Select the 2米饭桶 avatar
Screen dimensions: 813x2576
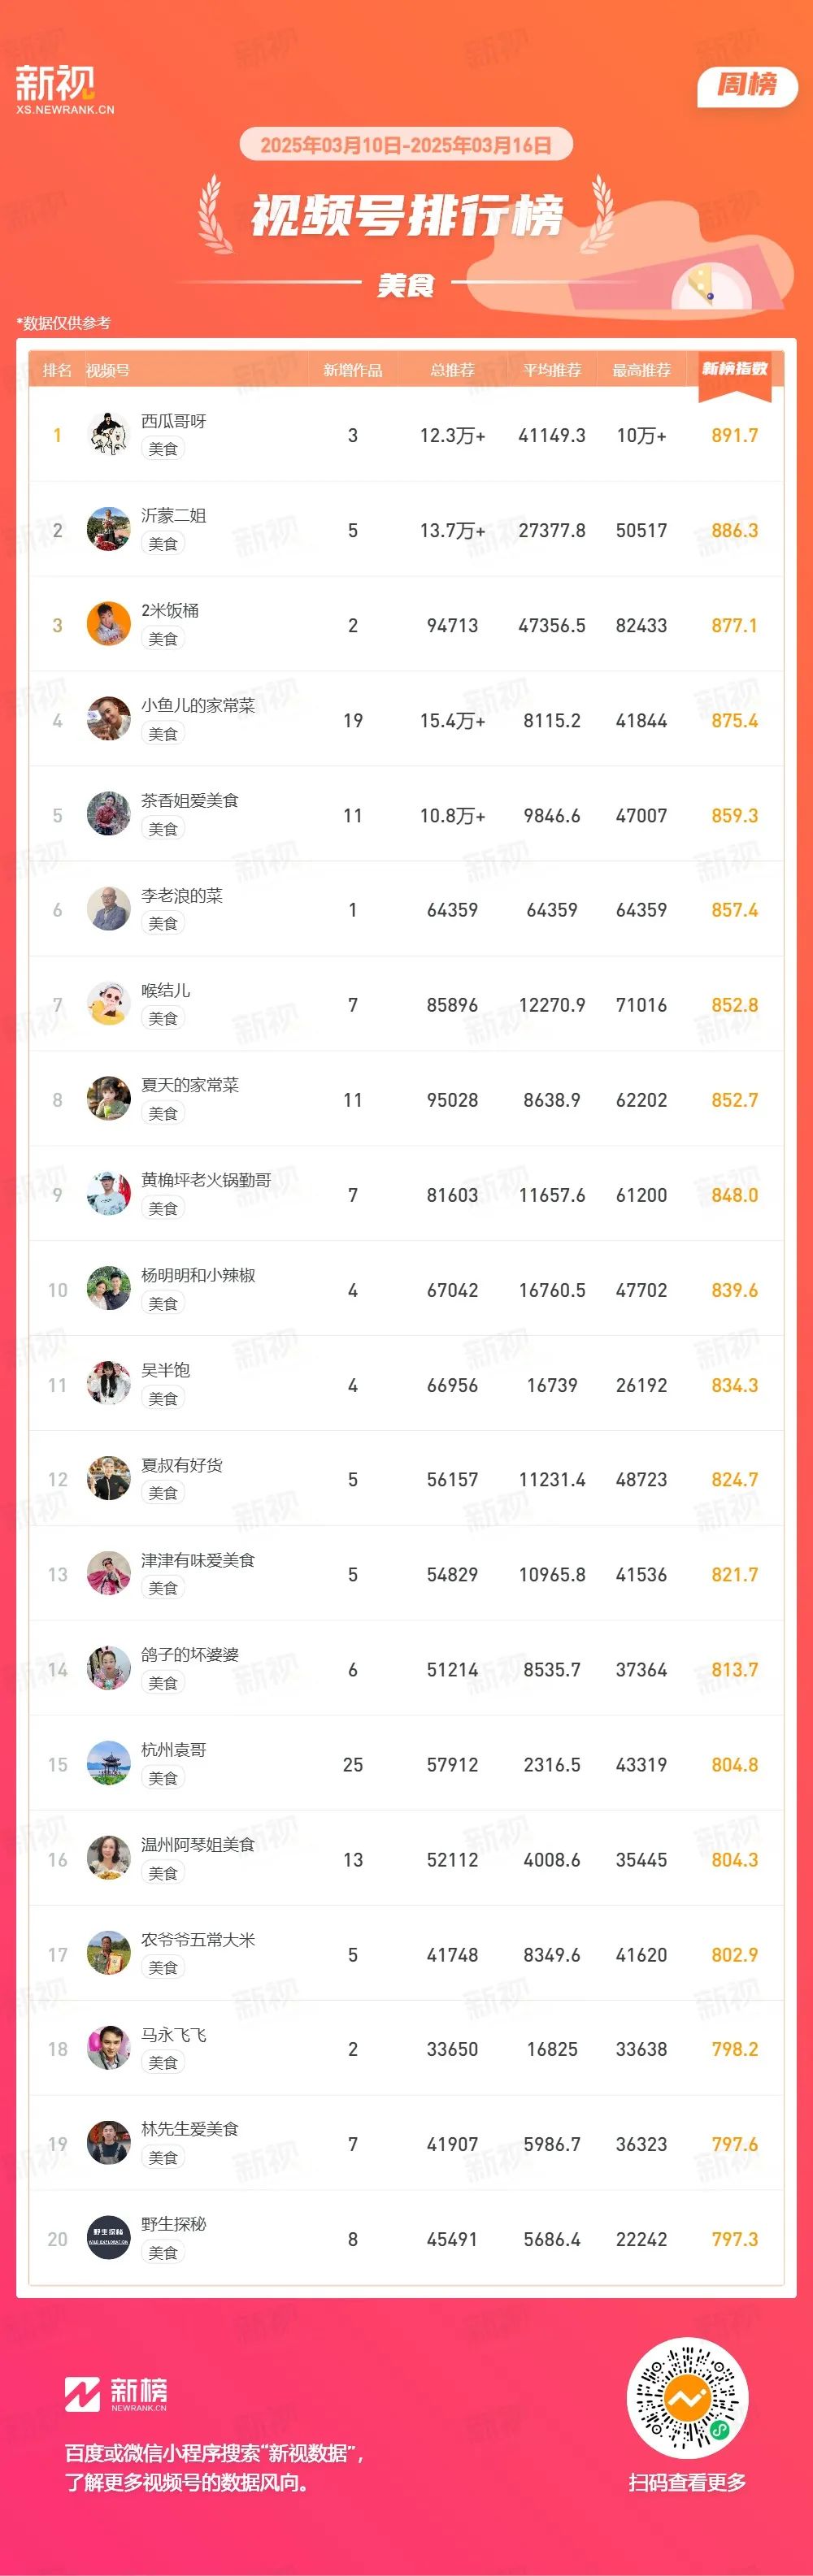click(x=109, y=624)
